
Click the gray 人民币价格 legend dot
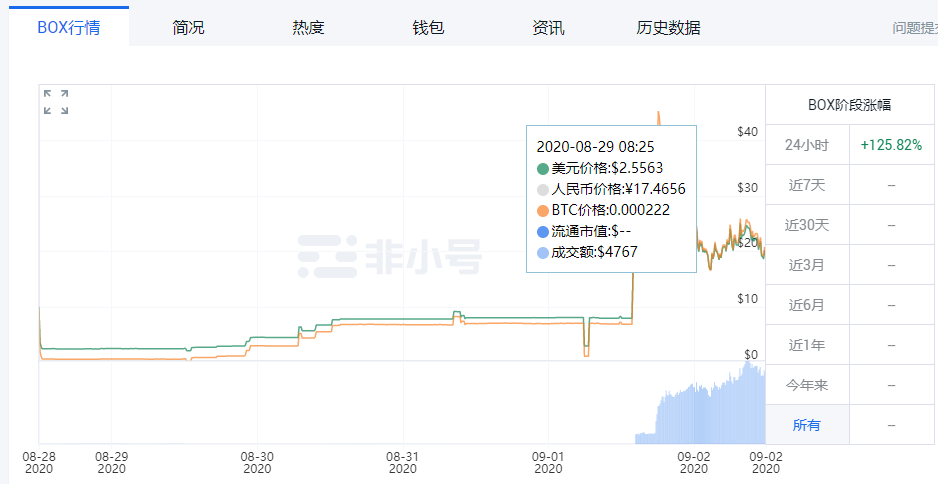coord(543,189)
